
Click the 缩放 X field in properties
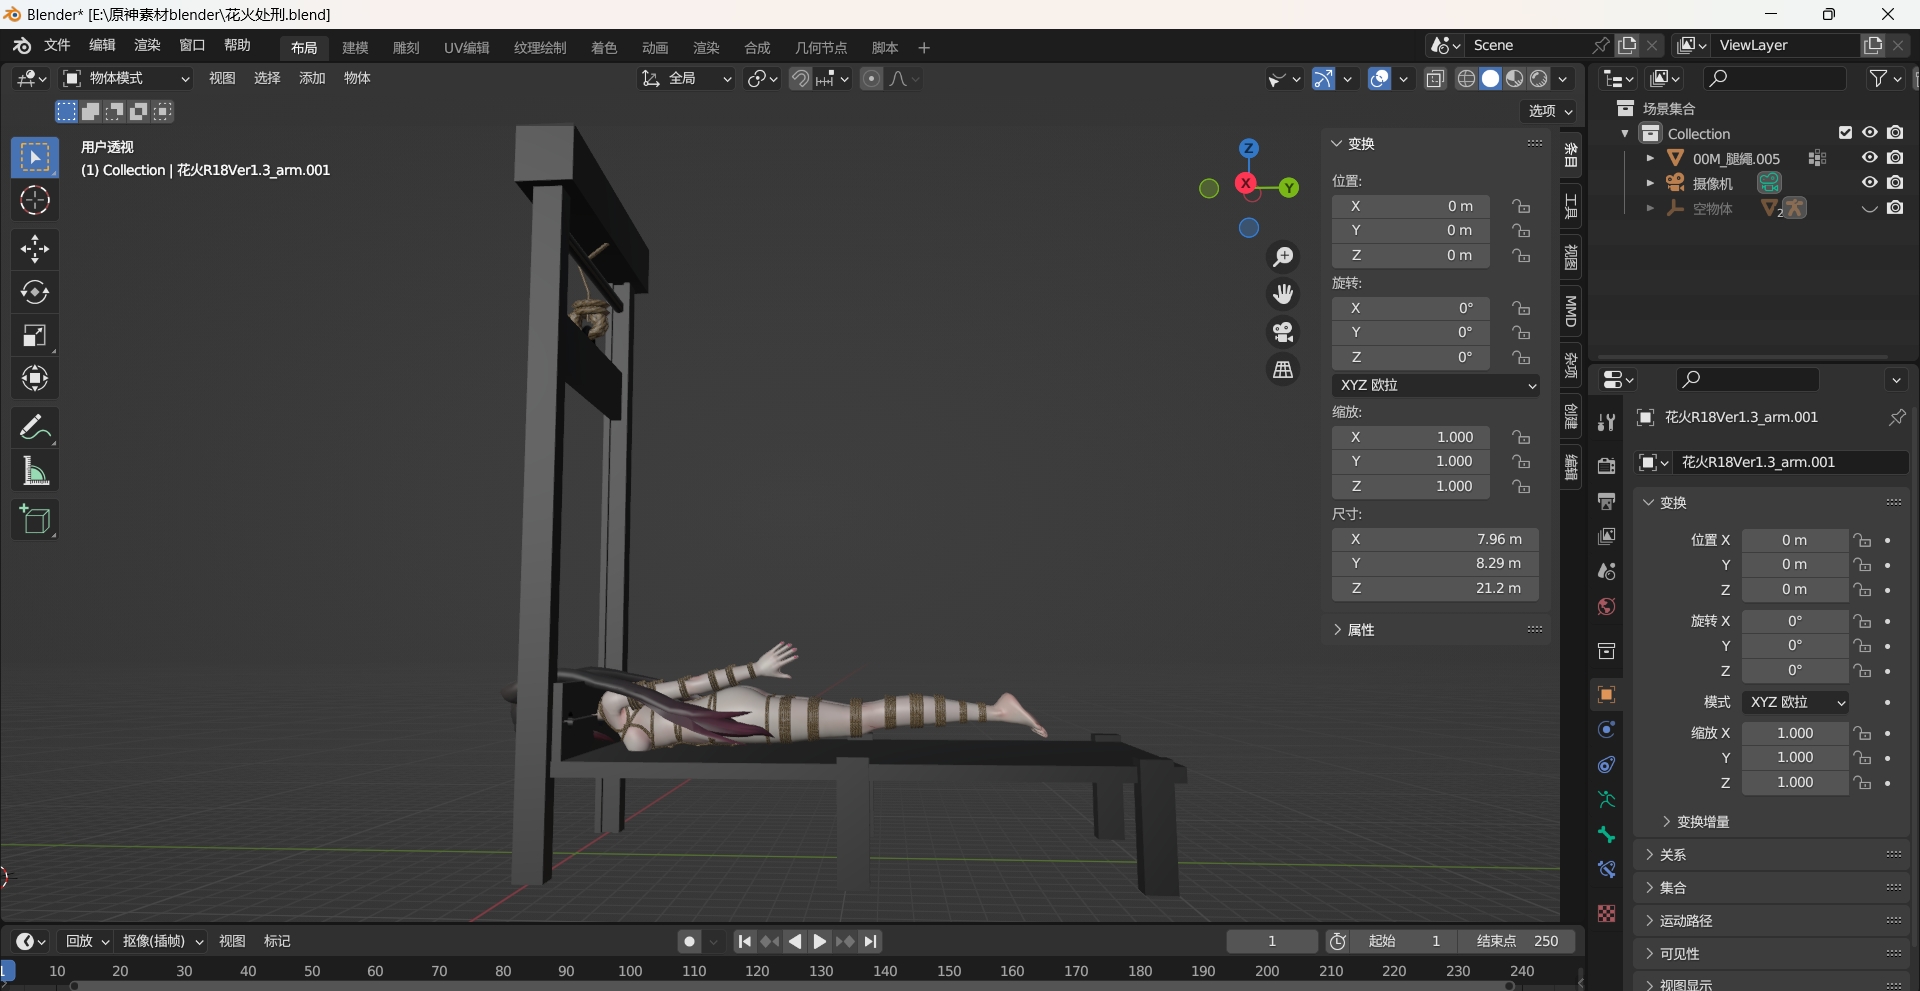1795,734
